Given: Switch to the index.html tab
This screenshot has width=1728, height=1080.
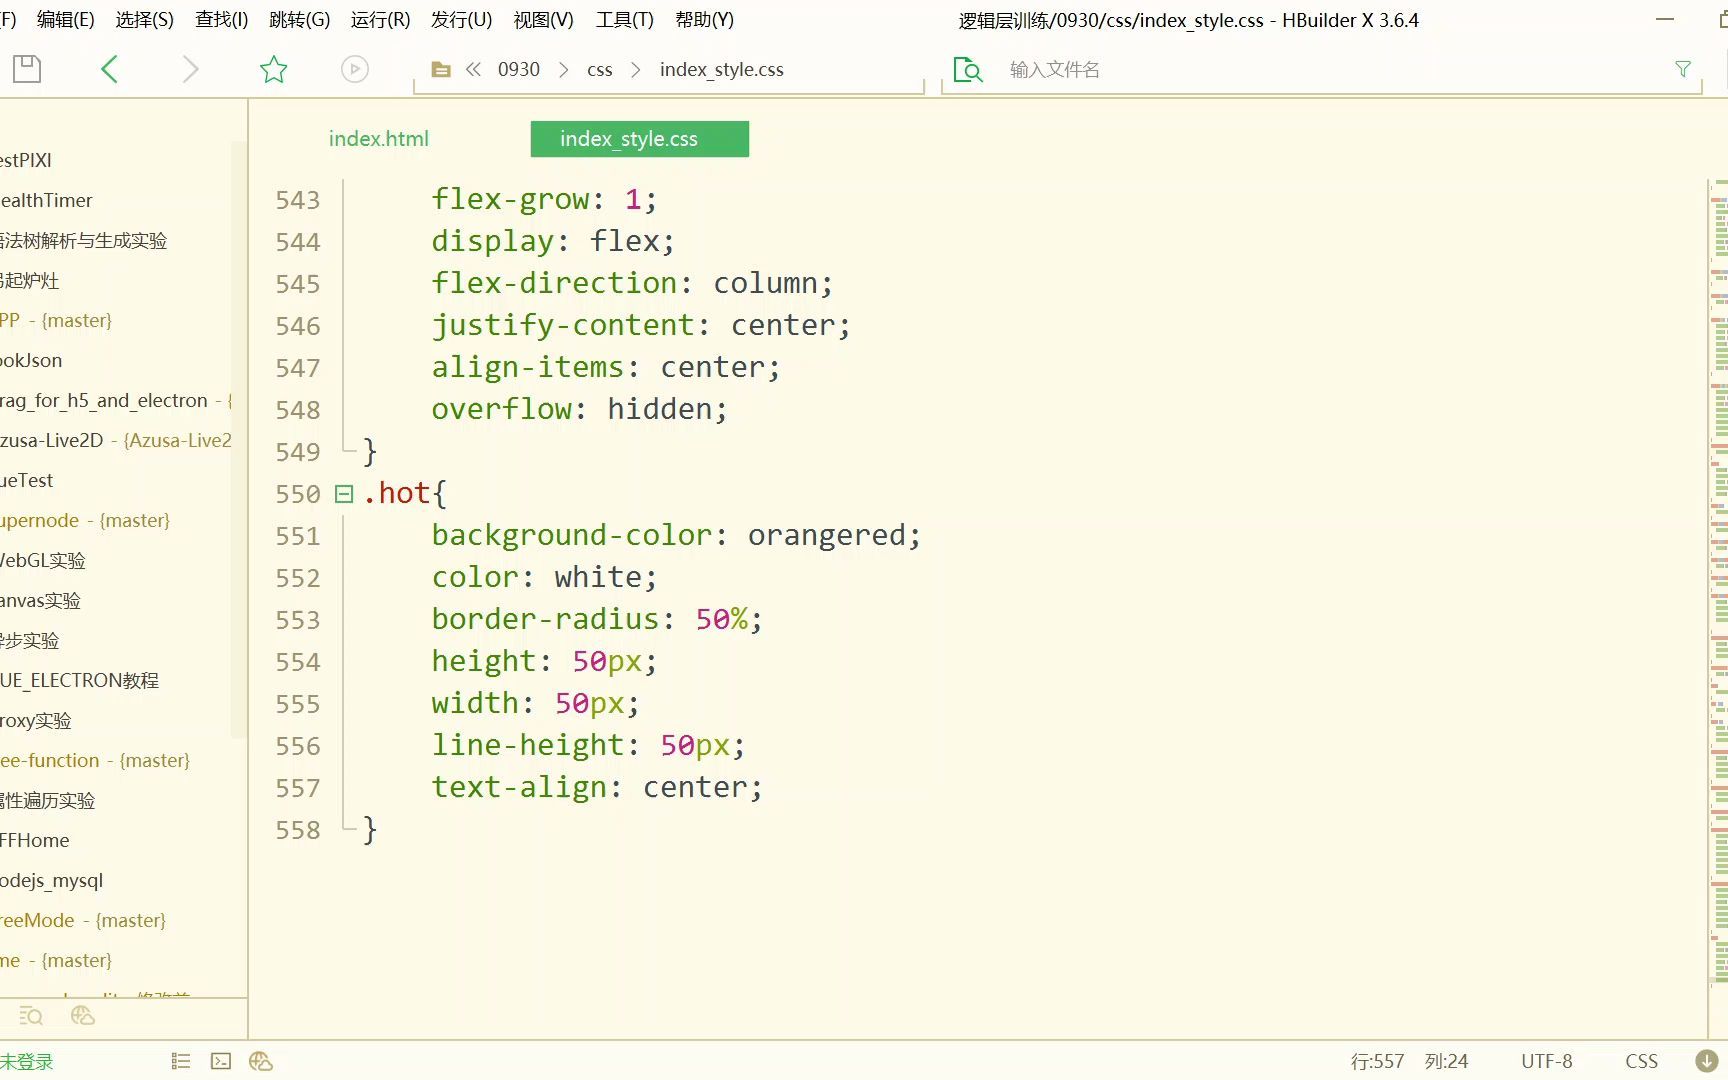Looking at the screenshot, I should click(x=378, y=139).
